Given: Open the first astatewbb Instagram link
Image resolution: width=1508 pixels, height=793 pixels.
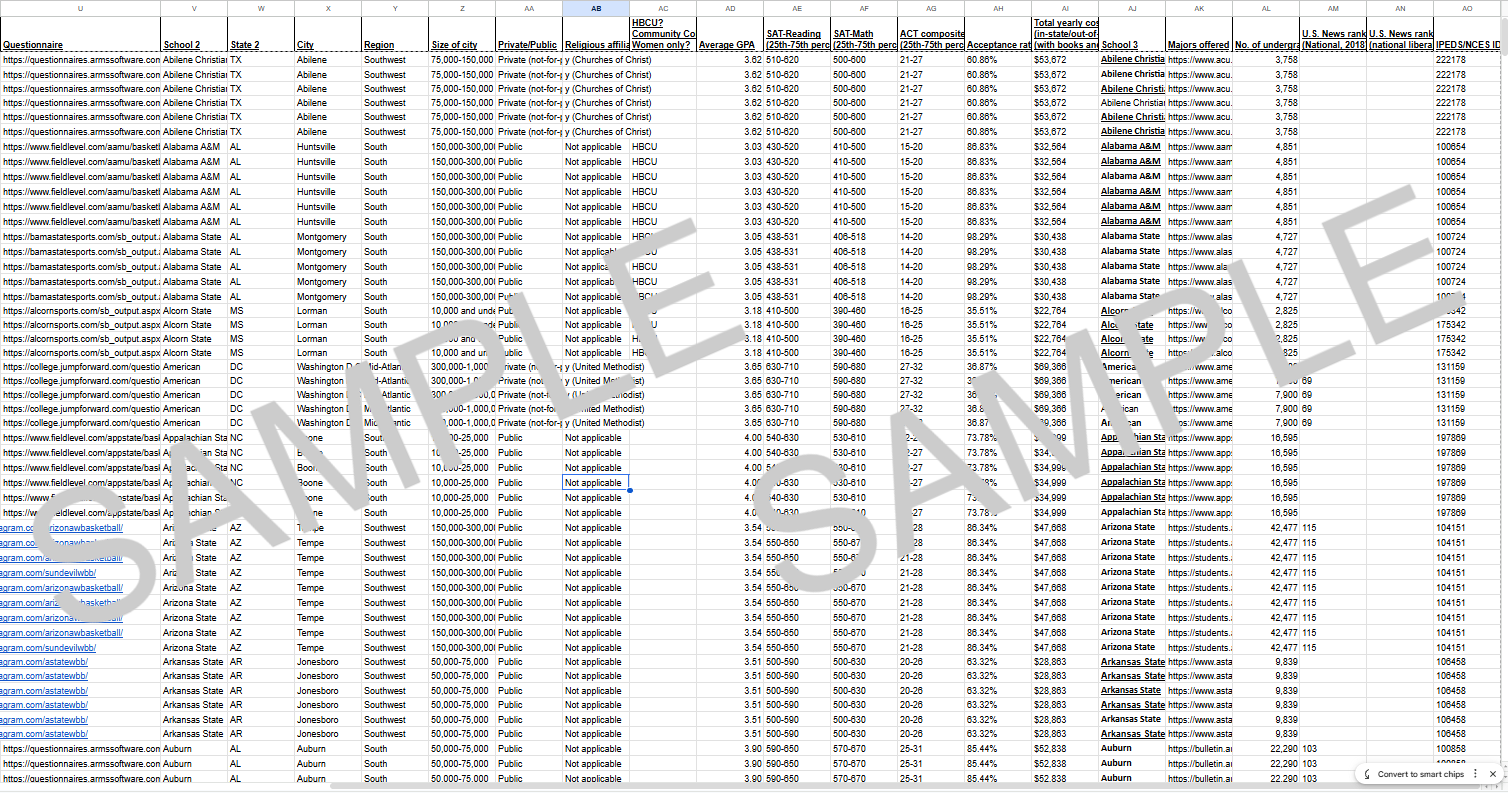Looking at the screenshot, I should click(x=44, y=662).
